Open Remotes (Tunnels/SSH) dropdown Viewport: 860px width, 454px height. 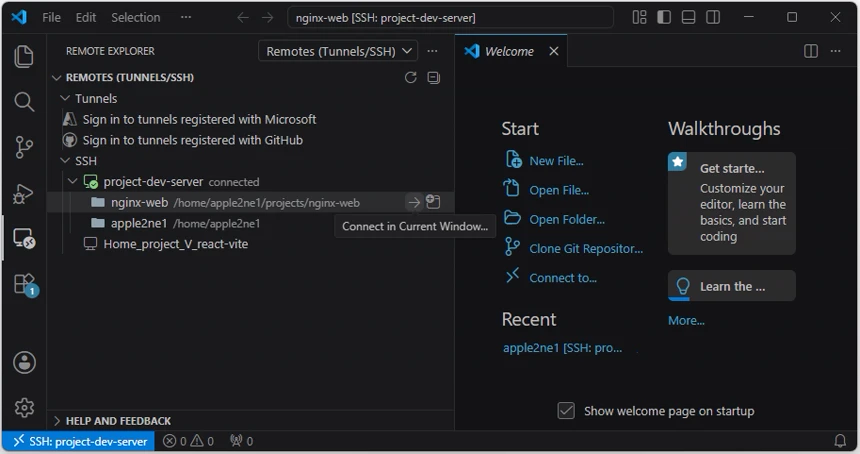(x=338, y=51)
